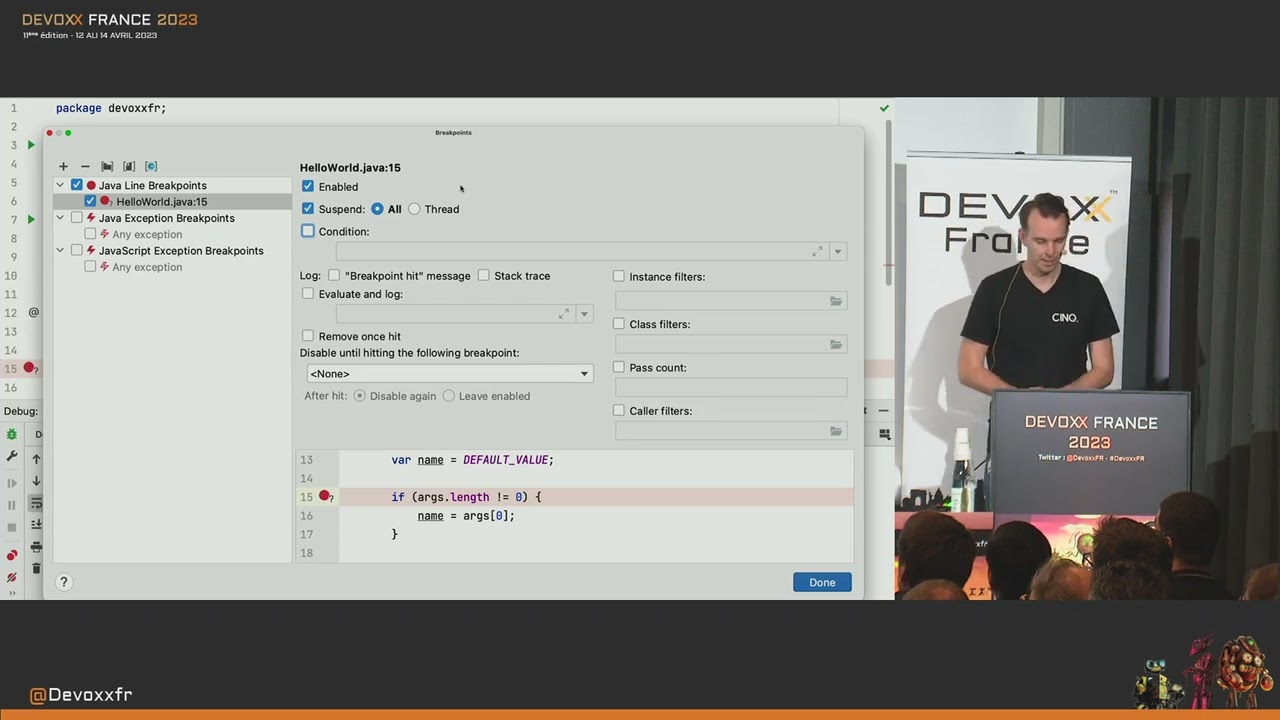Click the green inspection checkmark in editor
Image resolution: width=1280 pixels, height=720 pixels.
pos(884,108)
